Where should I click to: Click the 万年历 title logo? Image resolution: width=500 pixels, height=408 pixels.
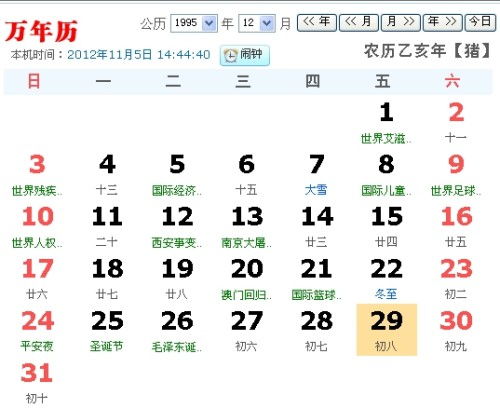(x=41, y=31)
